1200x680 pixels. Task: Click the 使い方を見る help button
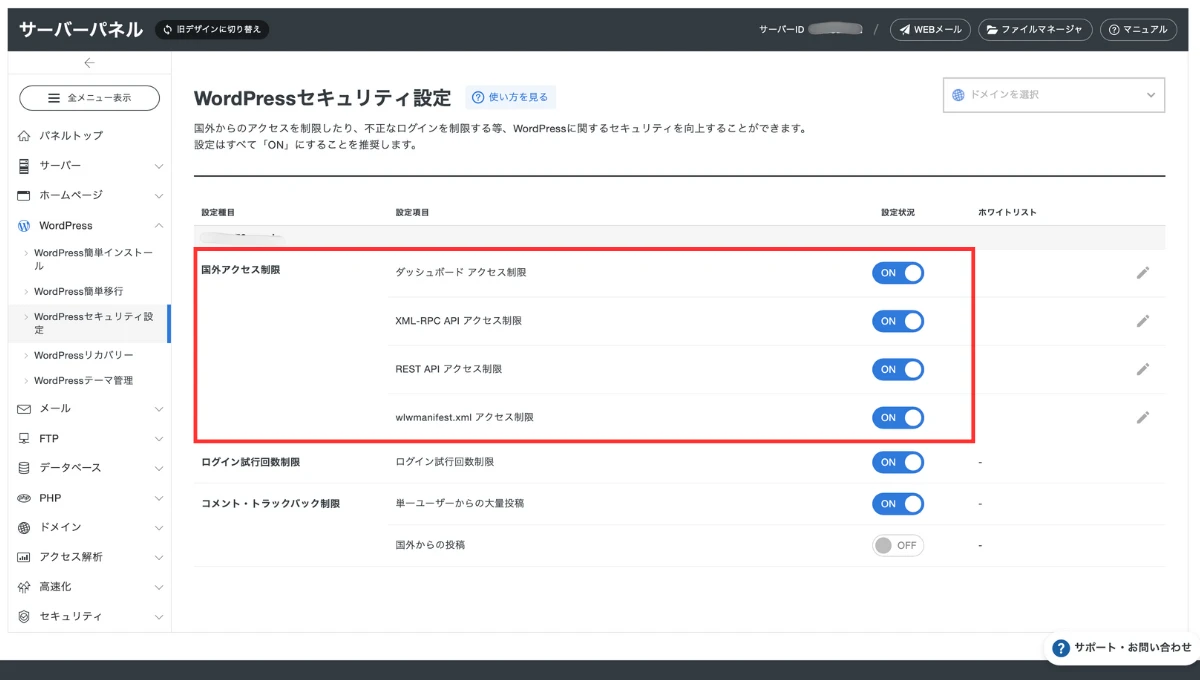pos(511,97)
